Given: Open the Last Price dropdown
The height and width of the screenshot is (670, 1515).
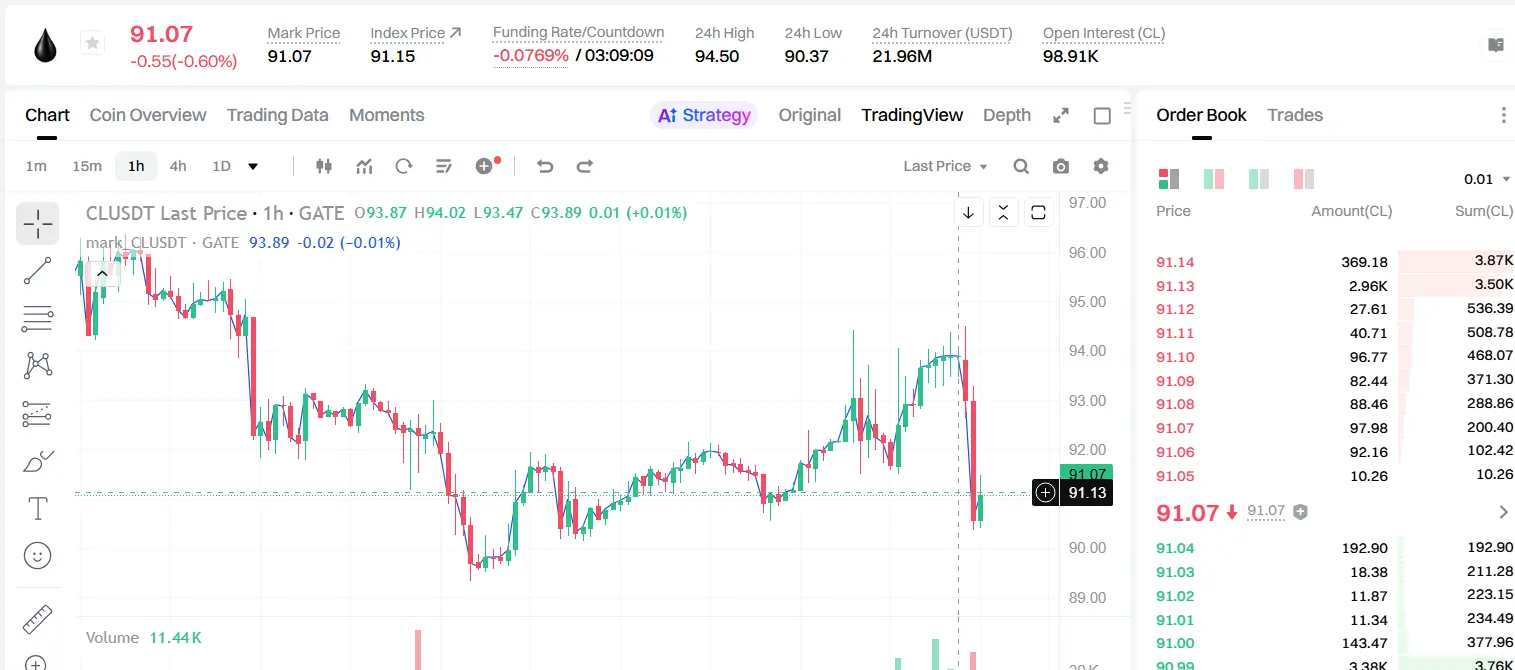Looking at the screenshot, I should click(945, 166).
